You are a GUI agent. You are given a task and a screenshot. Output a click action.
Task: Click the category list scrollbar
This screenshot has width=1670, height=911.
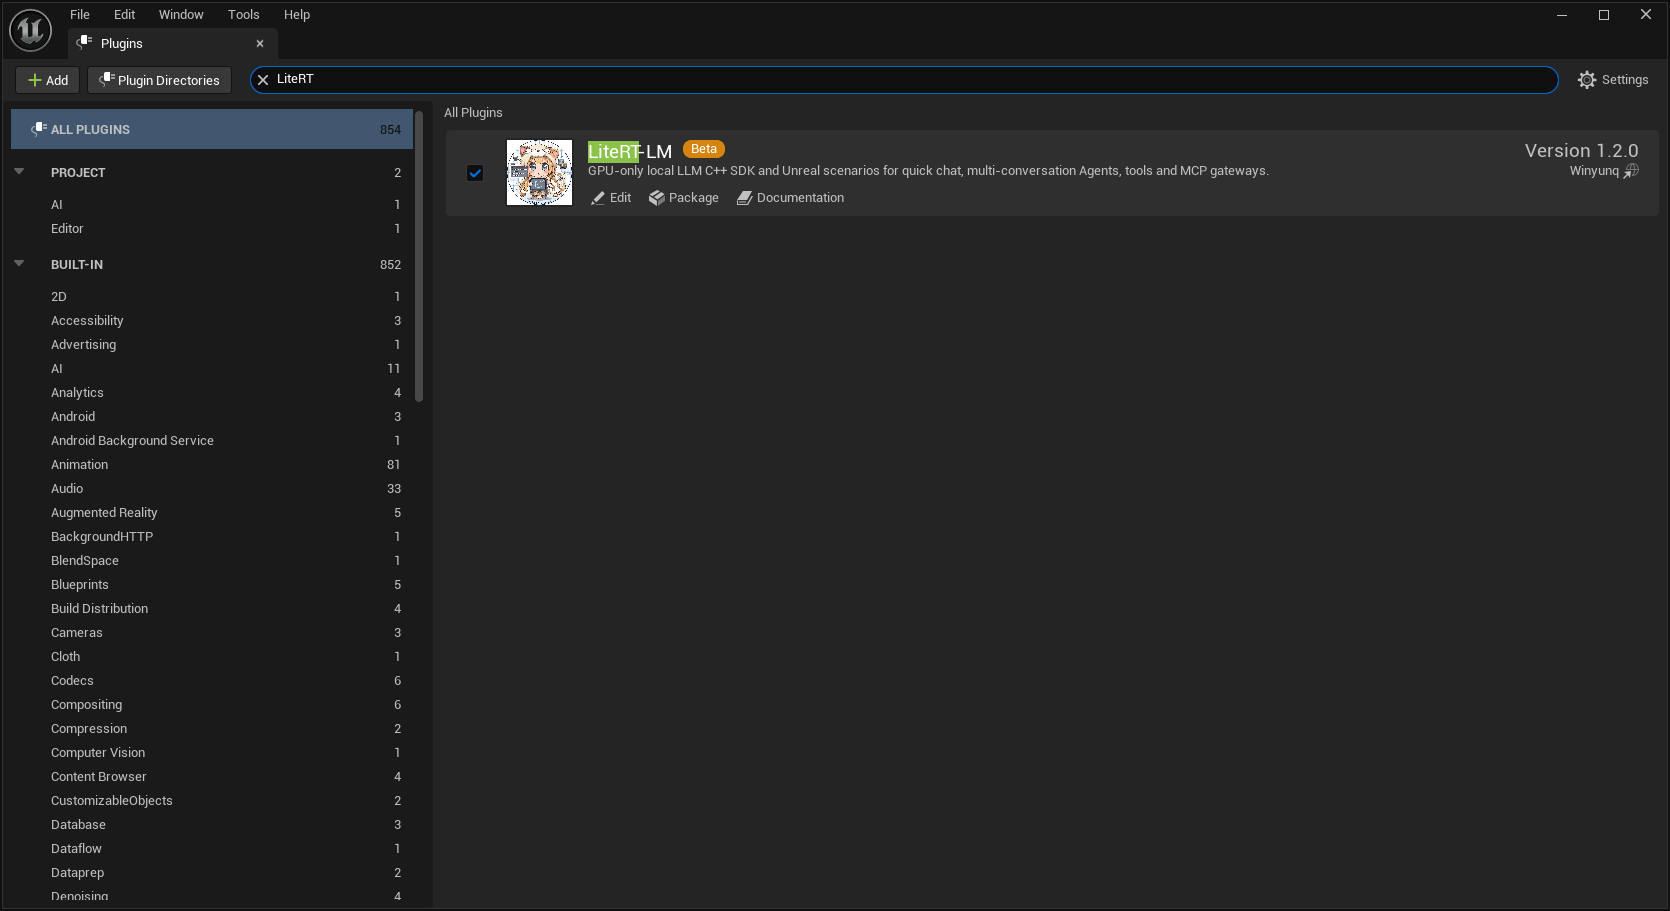point(419,256)
